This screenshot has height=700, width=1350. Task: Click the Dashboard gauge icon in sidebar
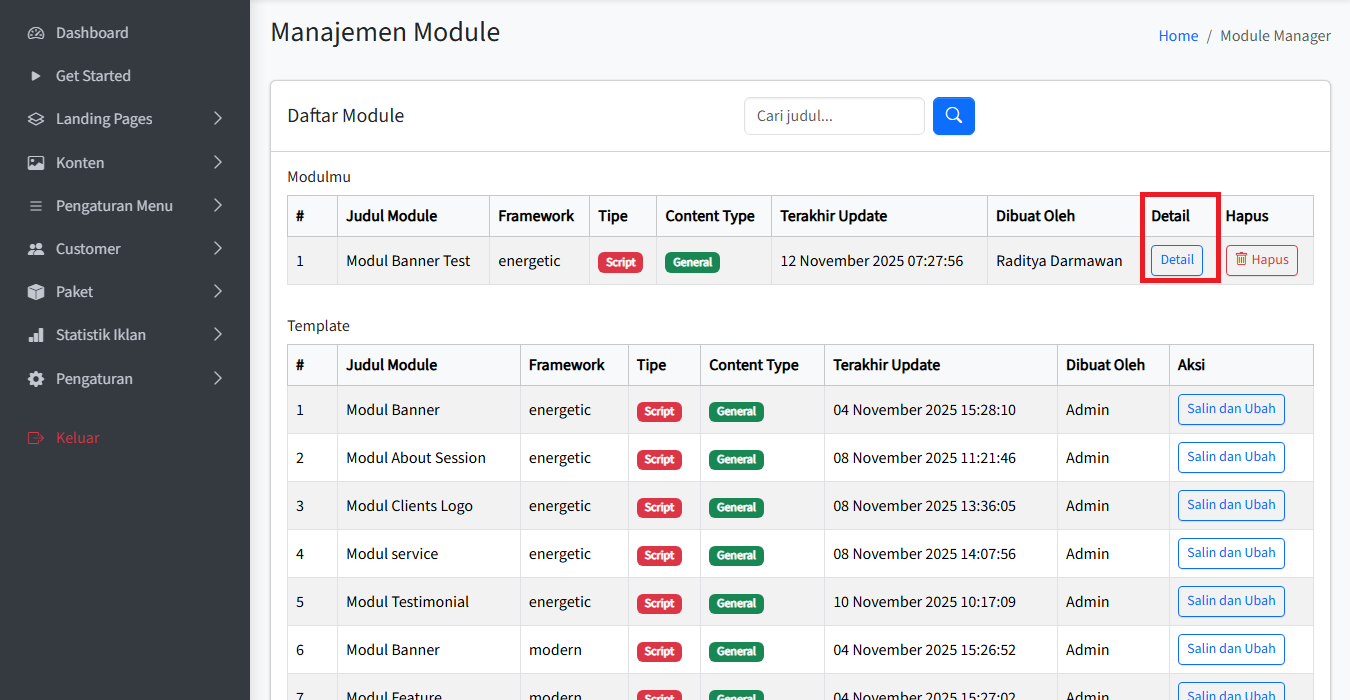pyautogui.click(x=36, y=33)
